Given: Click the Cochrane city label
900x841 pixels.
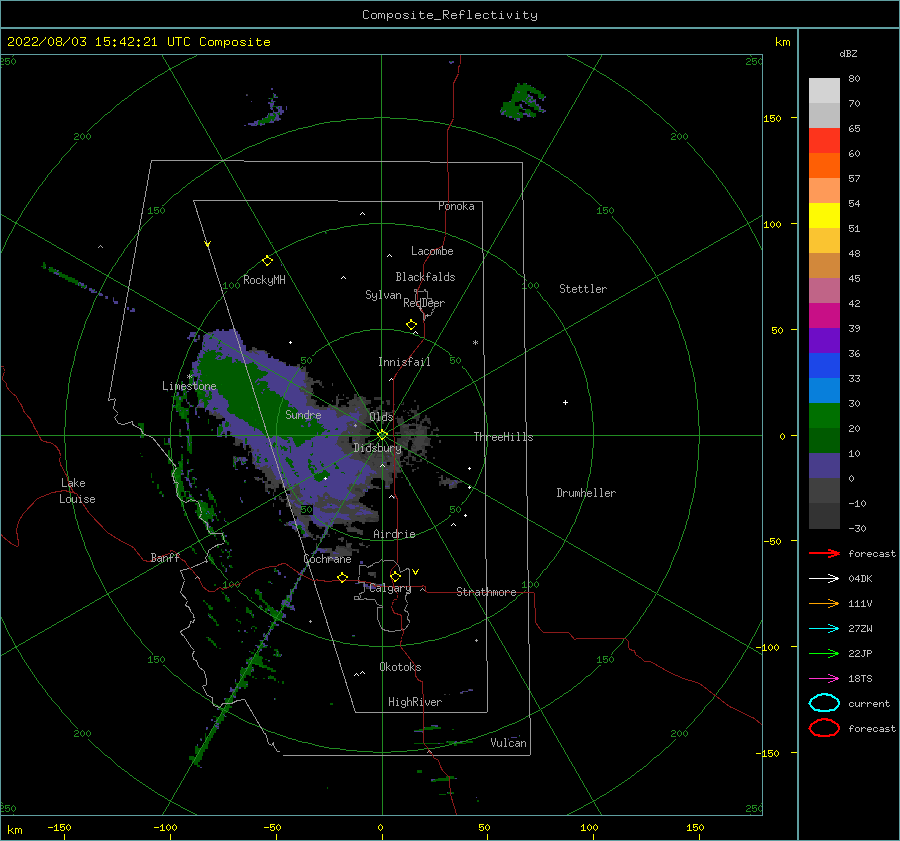Looking at the screenshot, I should point(327,559).
